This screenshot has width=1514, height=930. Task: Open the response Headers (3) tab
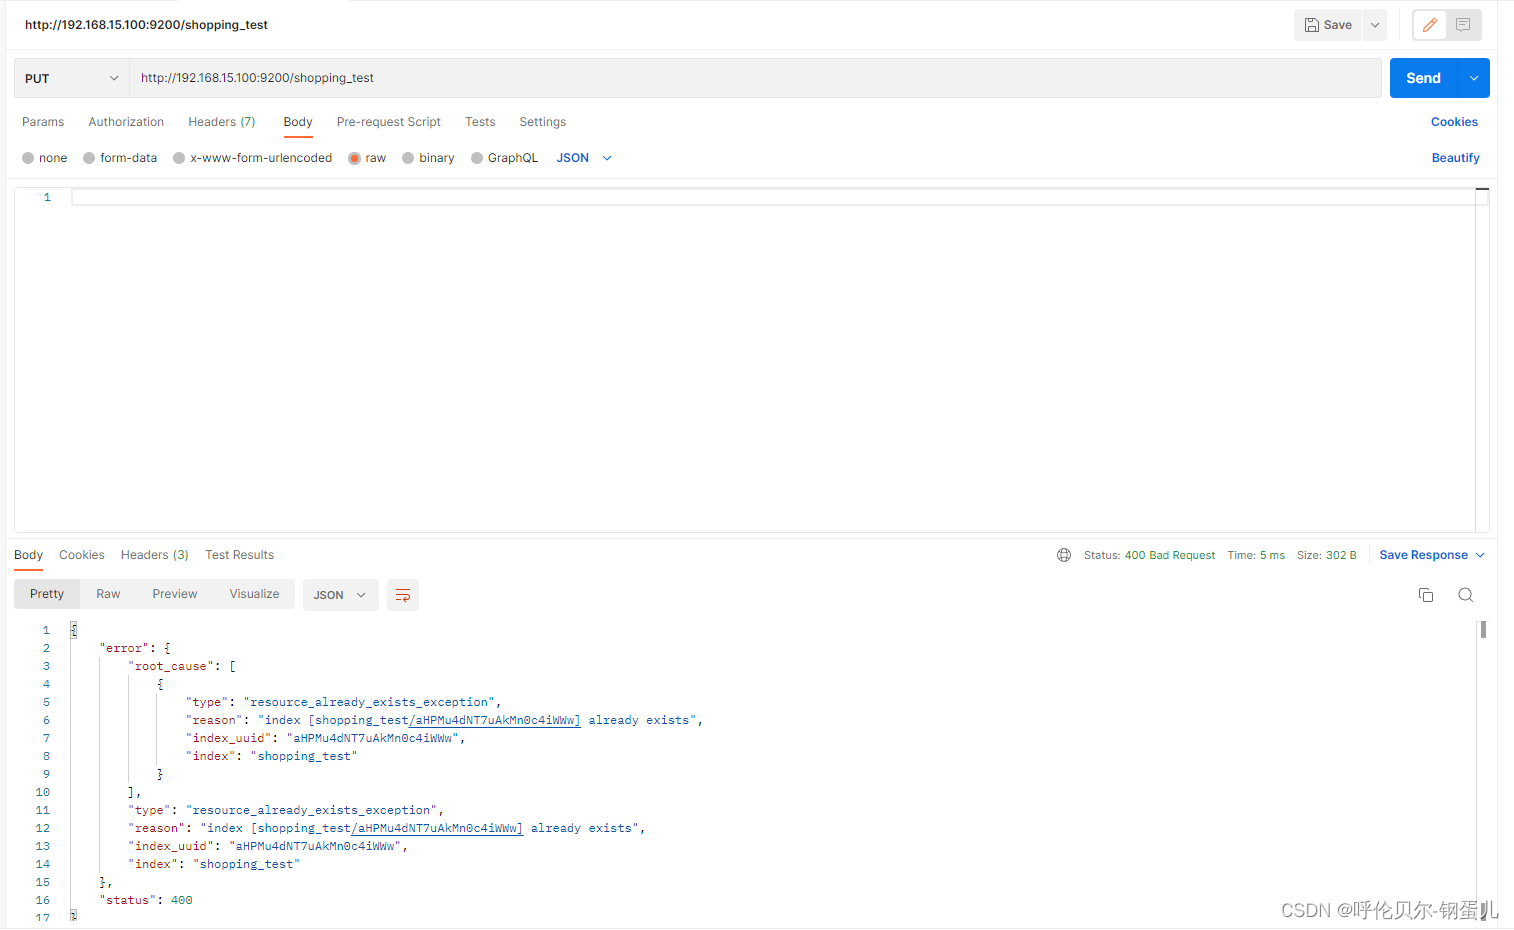tap(155, 555)
